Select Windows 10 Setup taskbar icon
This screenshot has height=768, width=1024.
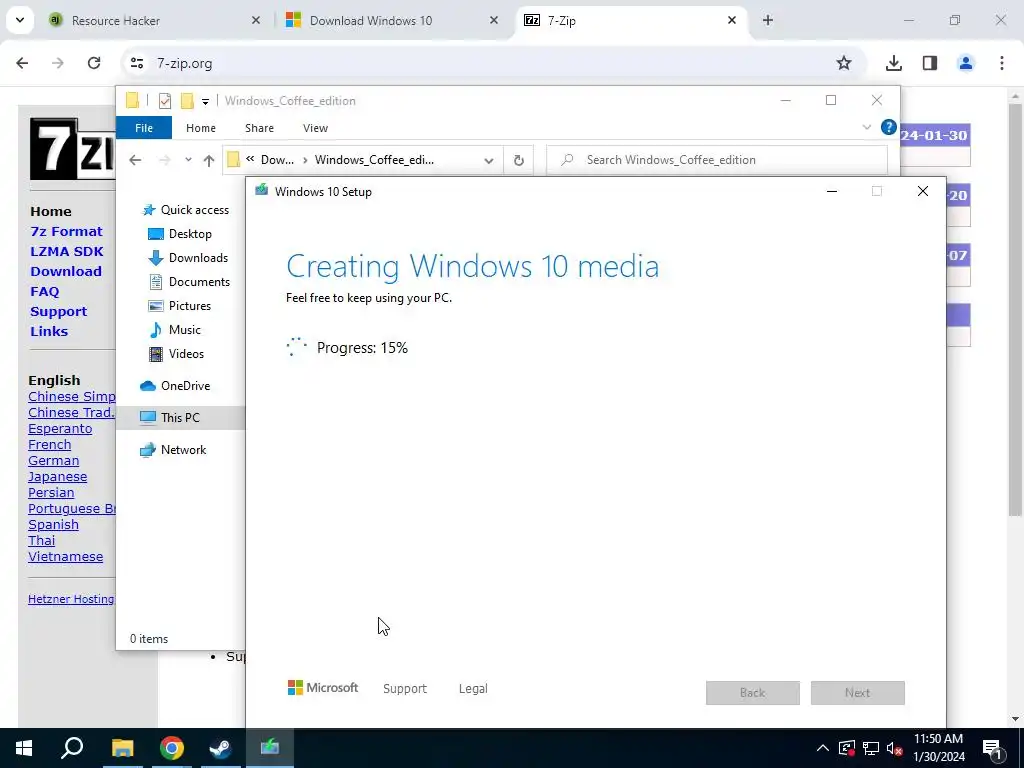[270, 748]
